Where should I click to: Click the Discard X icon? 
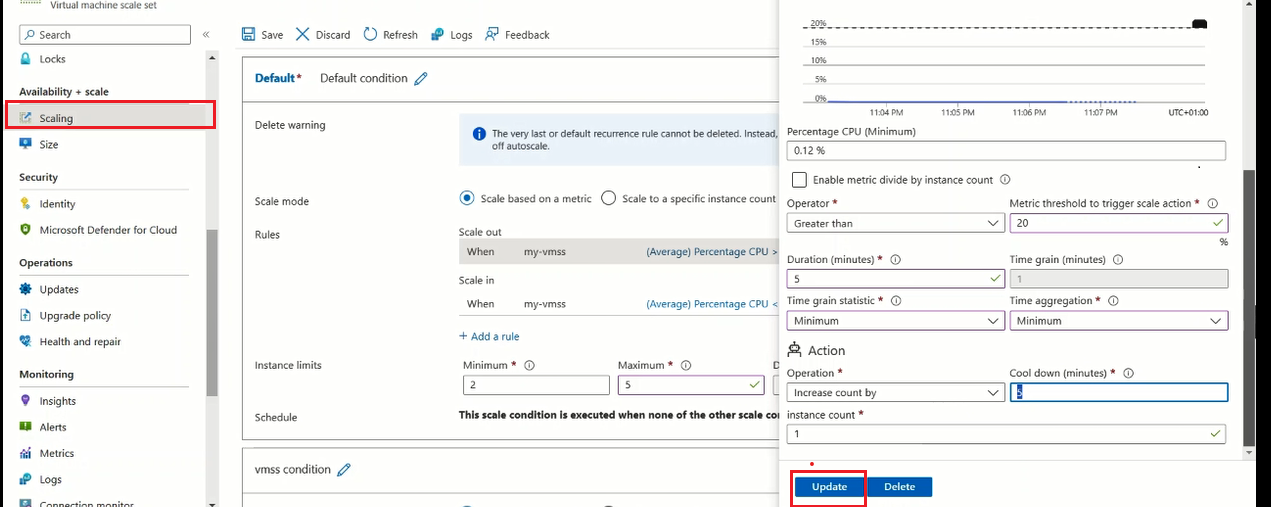[x=302, y=34]
